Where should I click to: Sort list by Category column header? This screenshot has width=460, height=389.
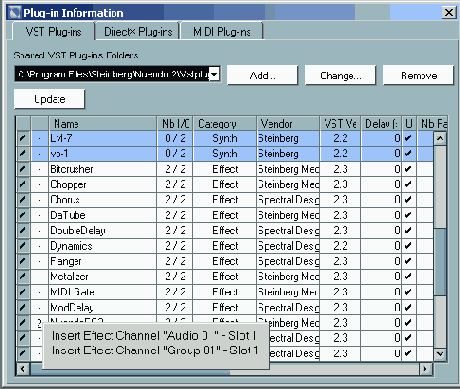pyautogui.click(x=225, y=124)
